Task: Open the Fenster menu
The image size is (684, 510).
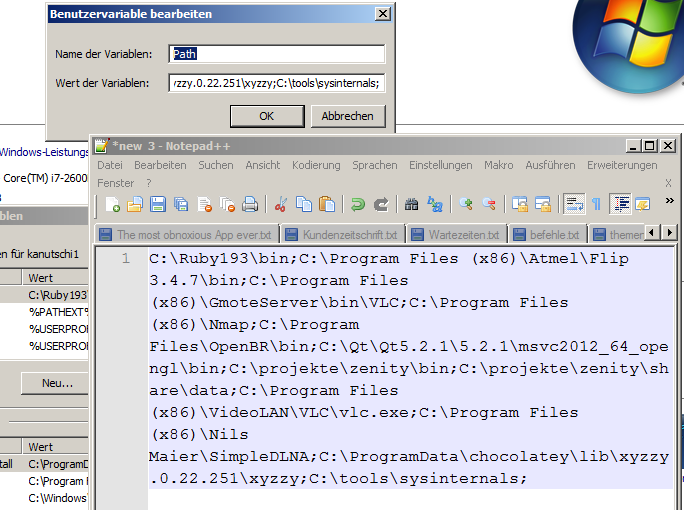Action: tap(115, 183)
